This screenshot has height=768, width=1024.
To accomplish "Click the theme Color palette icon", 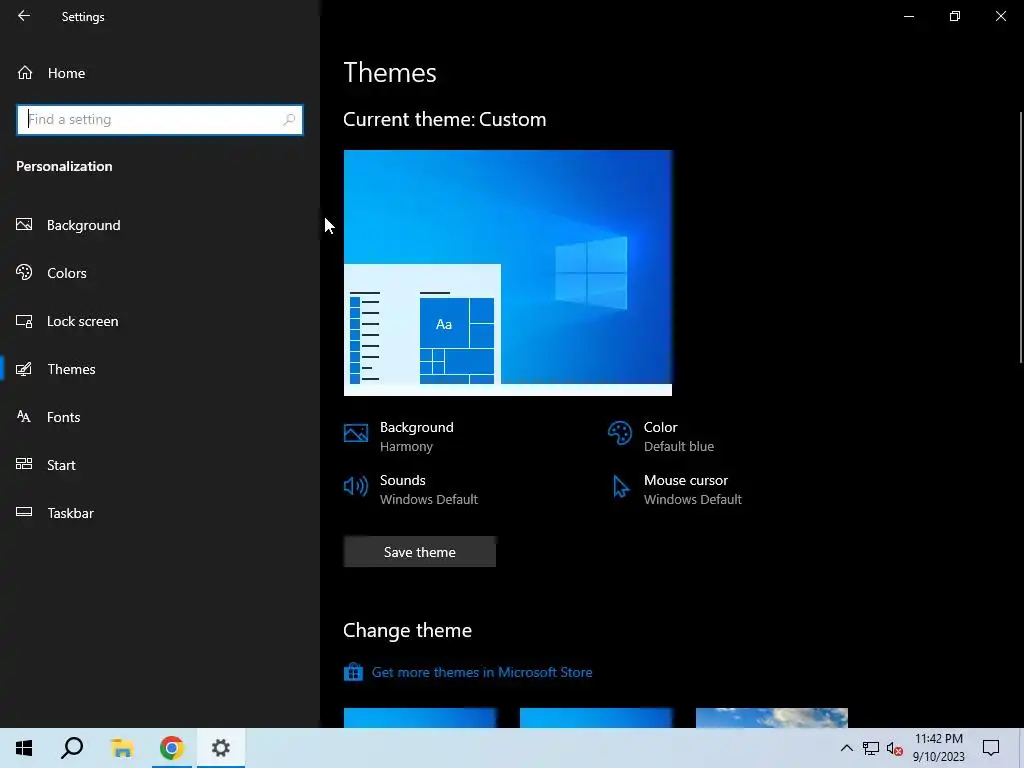I will tap(620, 433).
